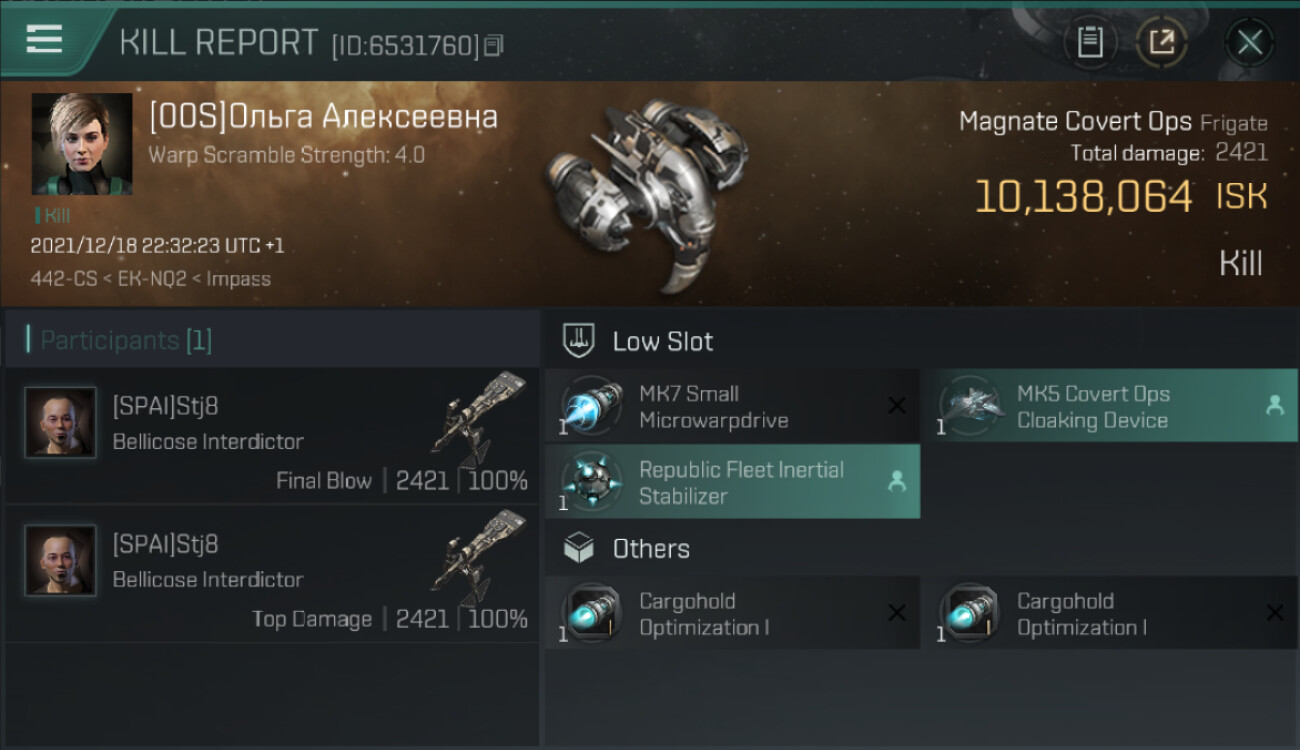
Task: Close the kill report window
Action: (1249, 42)
